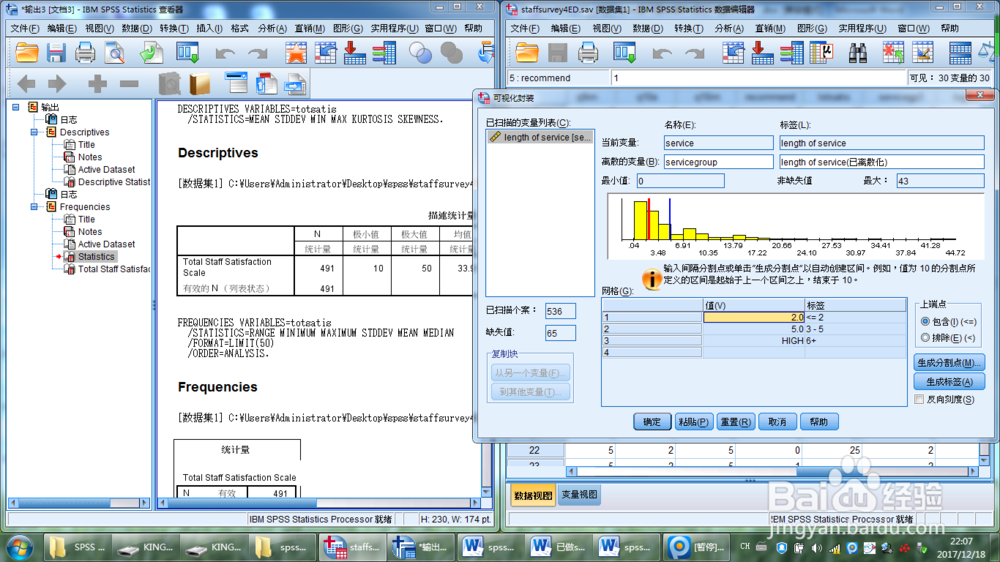Collapse the 输出 root tree node

(16, 107)
